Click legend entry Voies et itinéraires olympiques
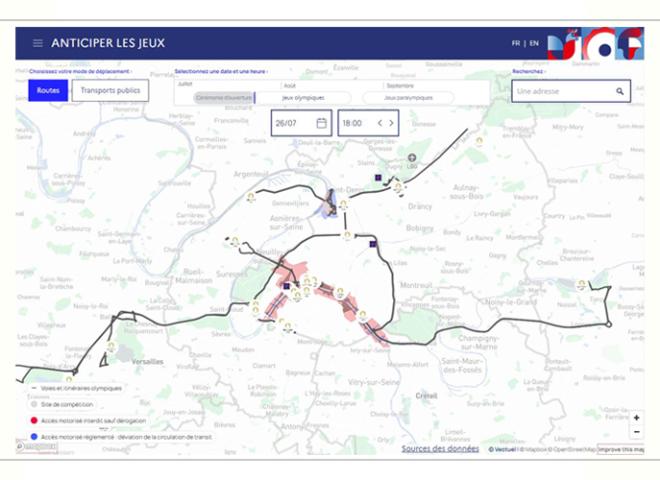This screenshot has width=660, height=480. [77, 388]
